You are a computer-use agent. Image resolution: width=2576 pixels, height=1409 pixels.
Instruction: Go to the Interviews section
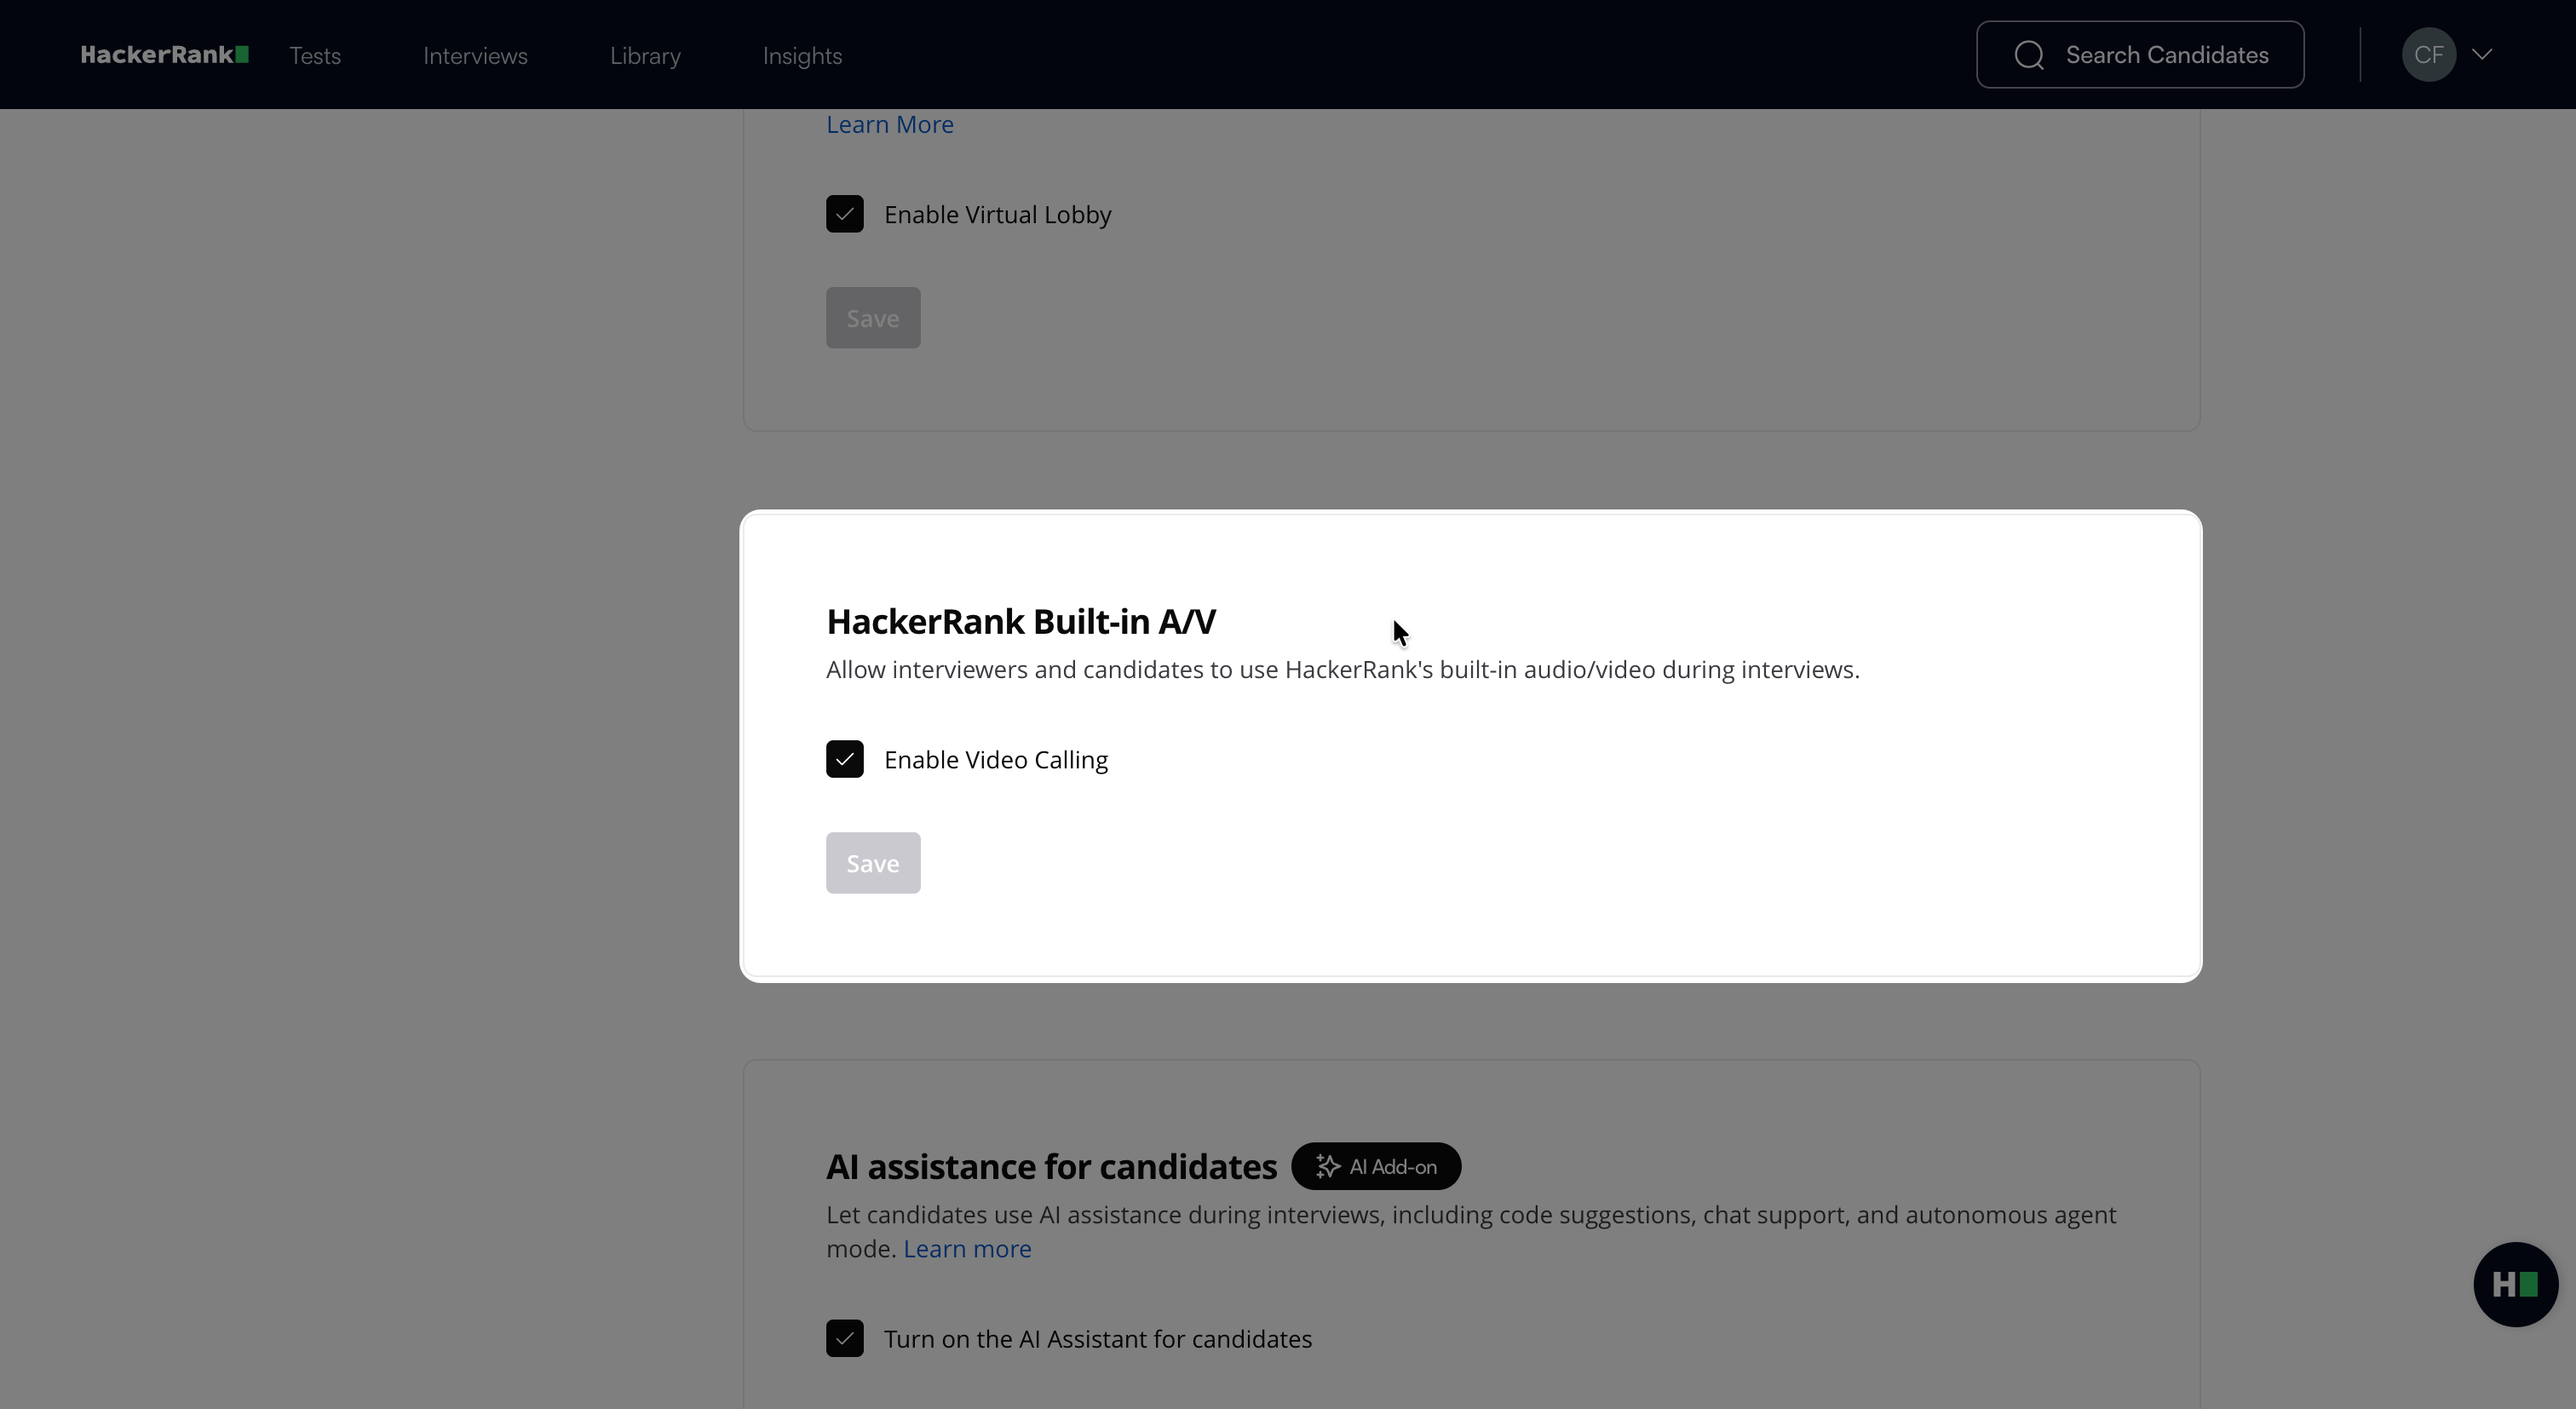[x=475, y=56]
